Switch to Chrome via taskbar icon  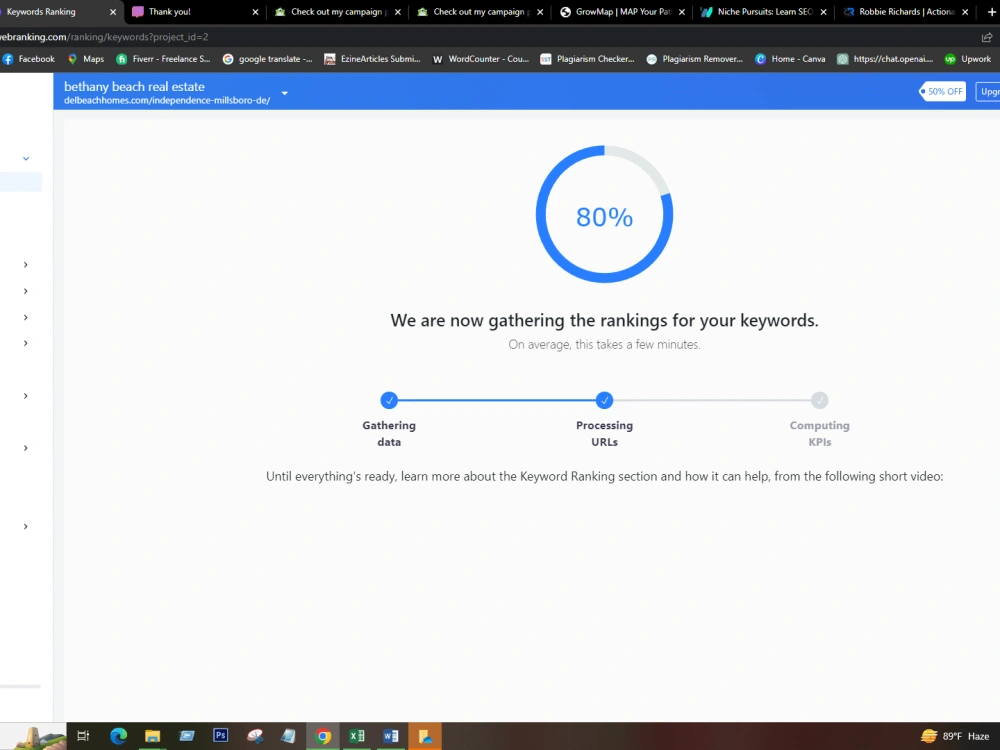click(323, 737)
